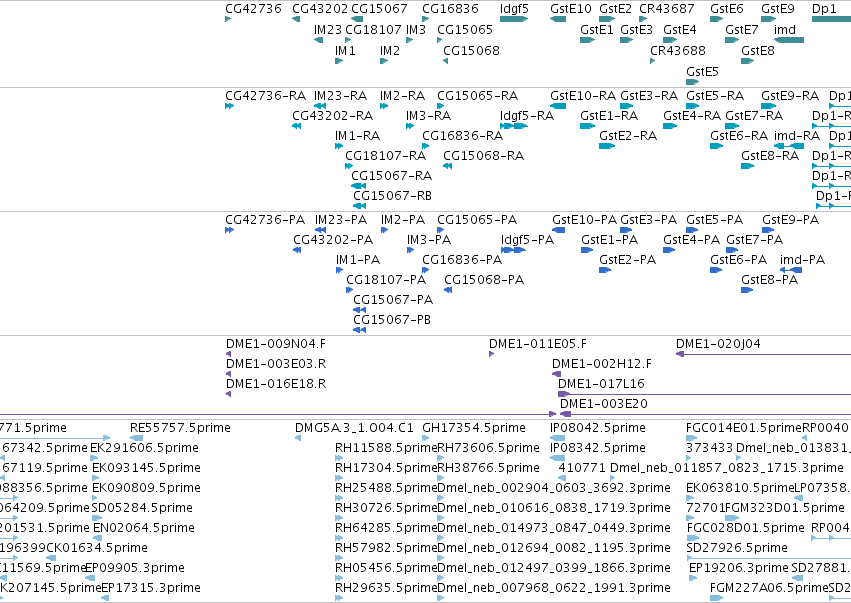This screenshot has width=851, height=603.
Task: Select the Idgf5-PA protein feature
Action: [x=513, y=250]
